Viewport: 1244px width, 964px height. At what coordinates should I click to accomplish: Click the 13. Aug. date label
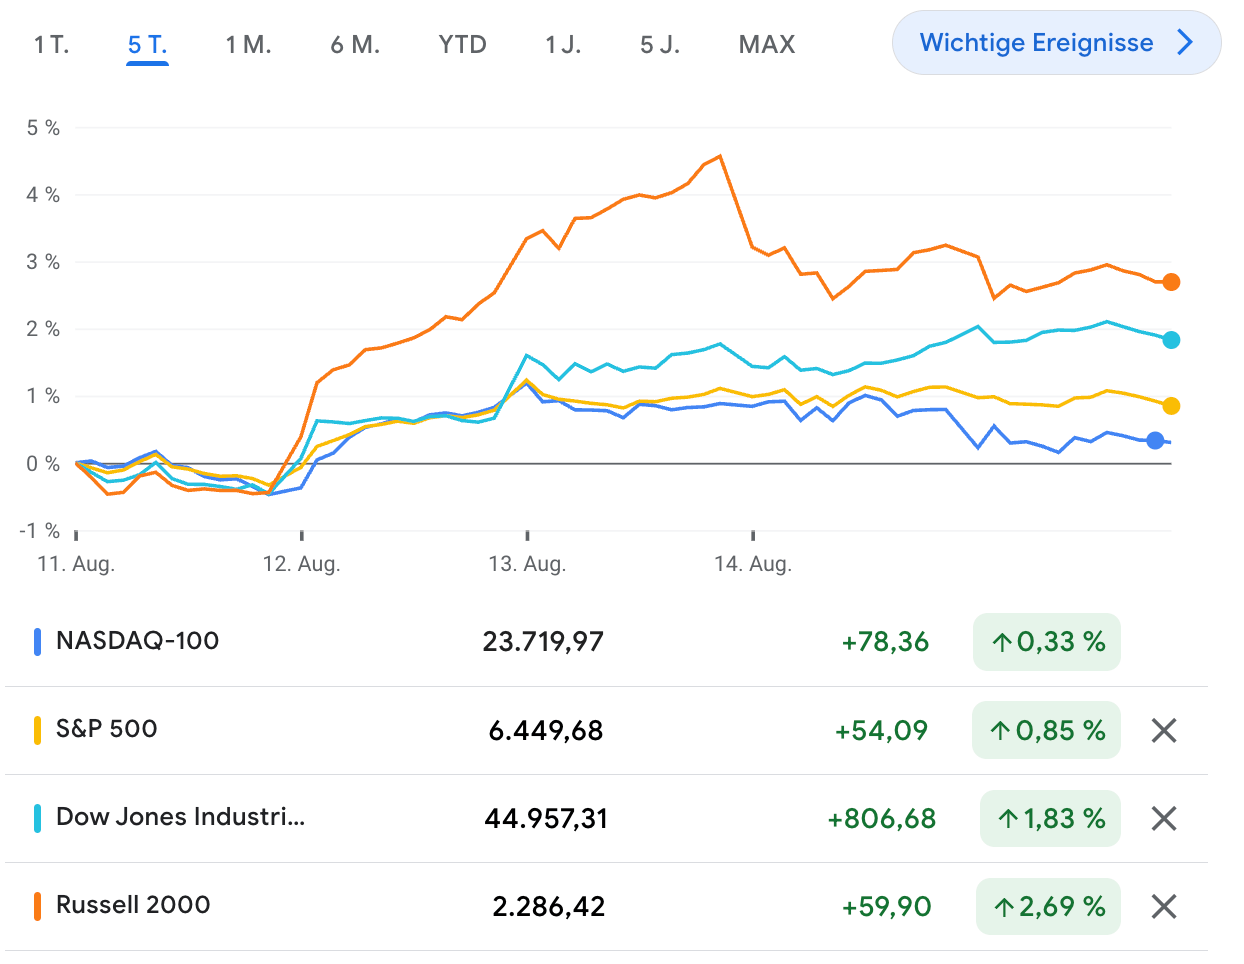pyautogui.click(x=527, y=564)
